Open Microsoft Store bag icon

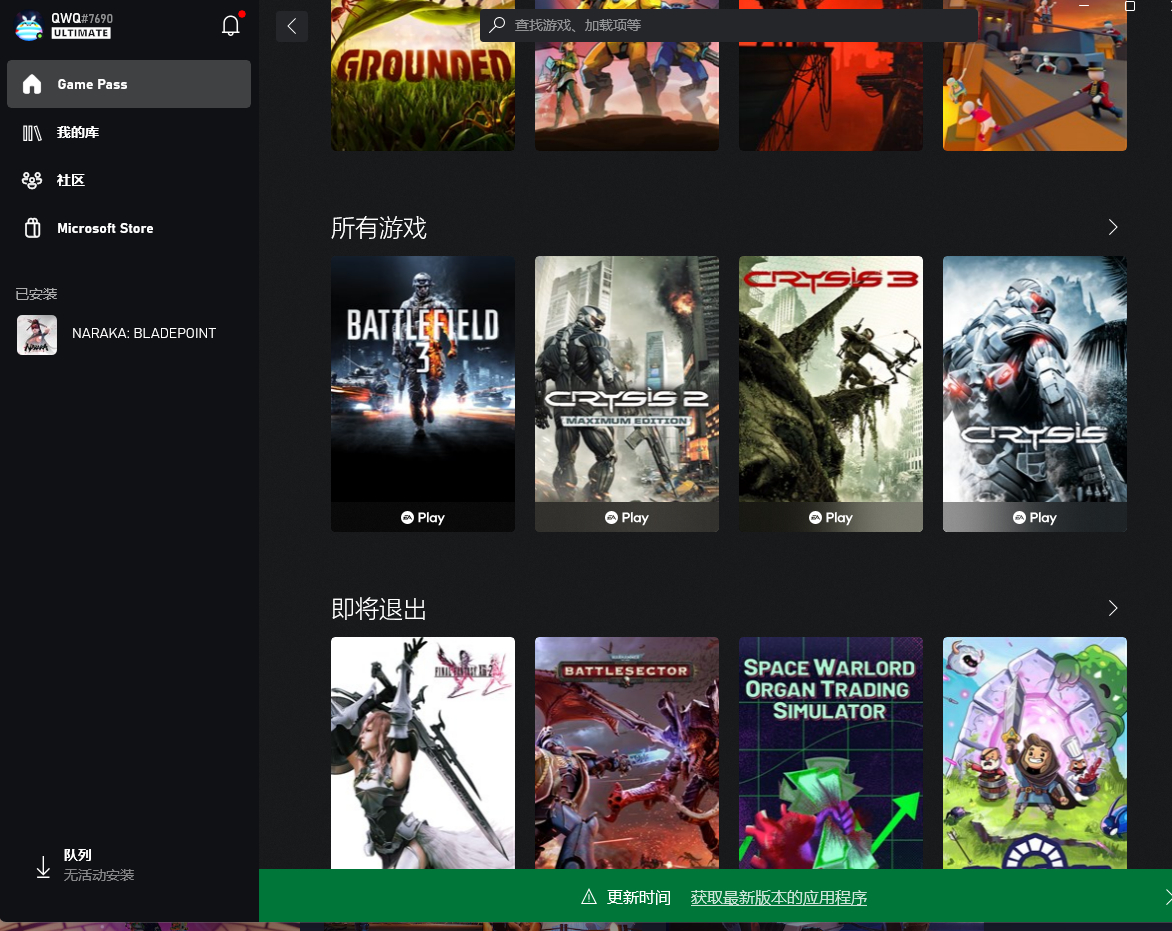pos(32,228)
